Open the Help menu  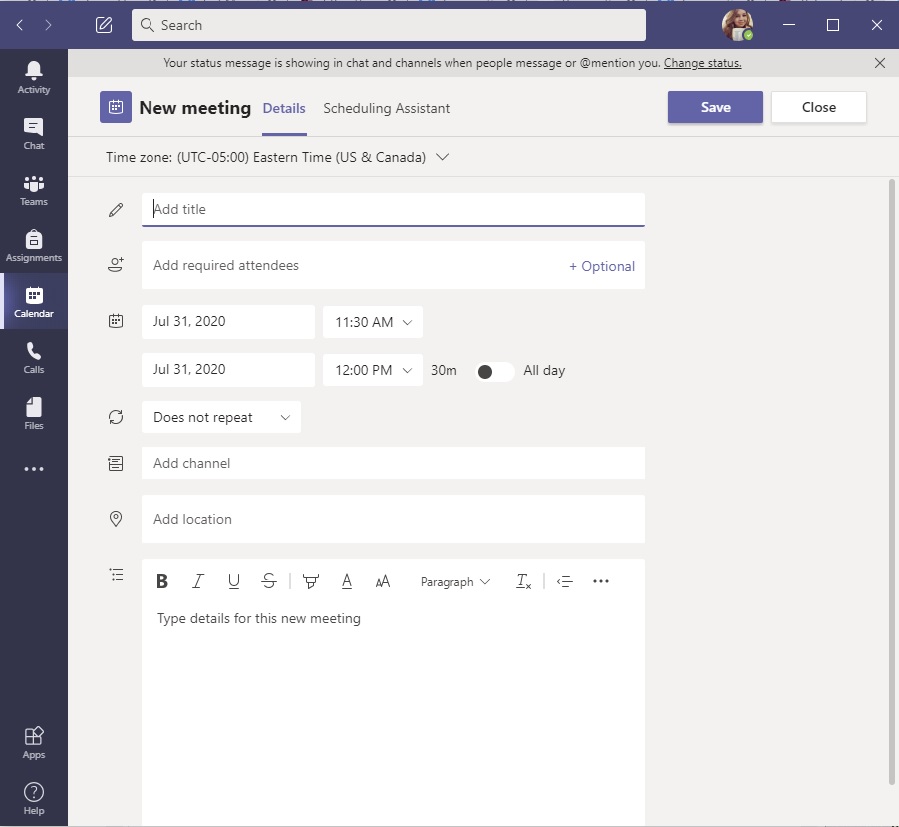pyautogui.click(x=34, y=798)
